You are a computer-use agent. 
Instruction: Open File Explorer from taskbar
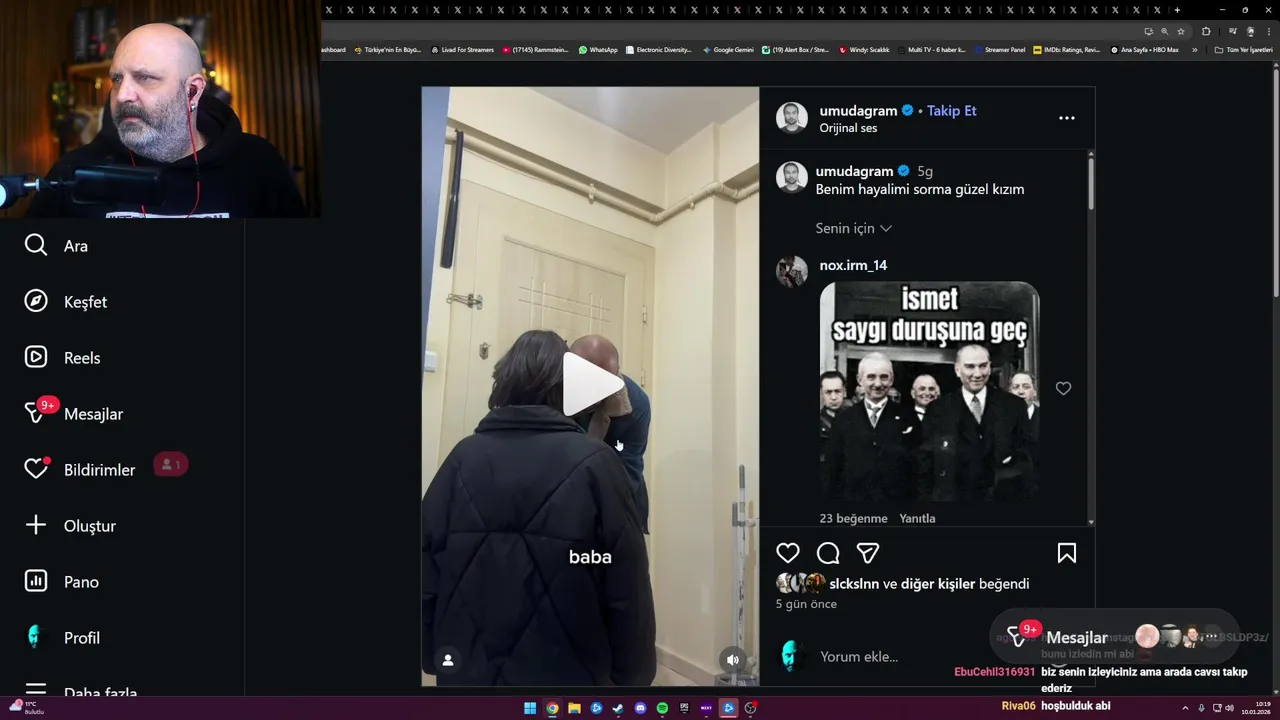click(574, 708)
